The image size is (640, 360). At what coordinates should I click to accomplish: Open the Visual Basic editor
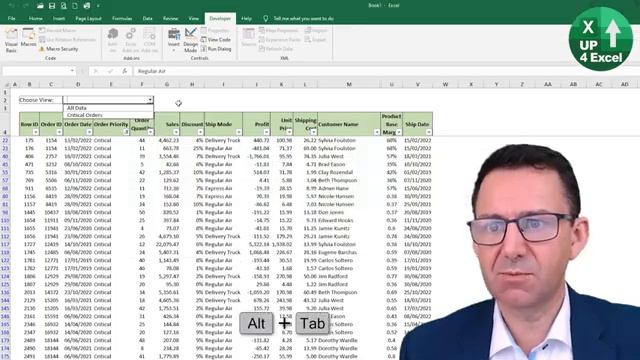[11, 40]
